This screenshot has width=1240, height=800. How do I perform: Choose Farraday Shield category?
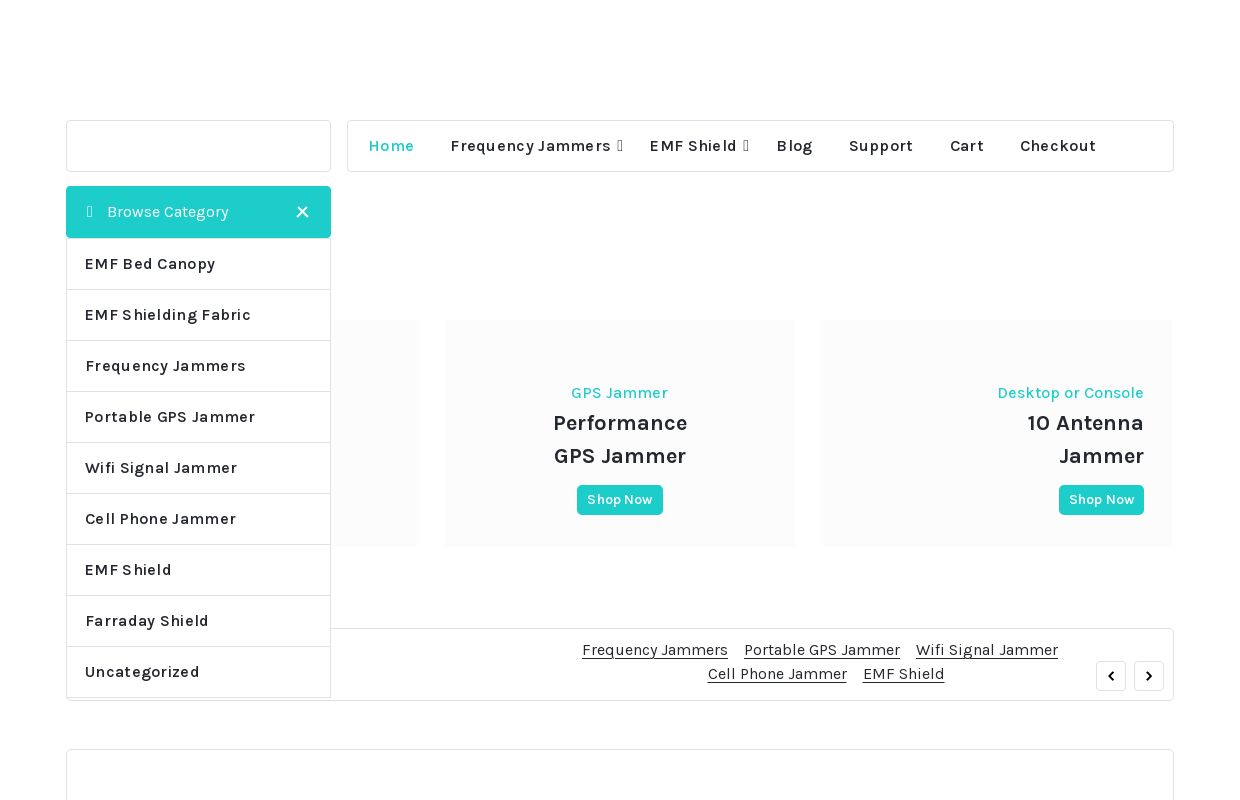click(147, 621)
